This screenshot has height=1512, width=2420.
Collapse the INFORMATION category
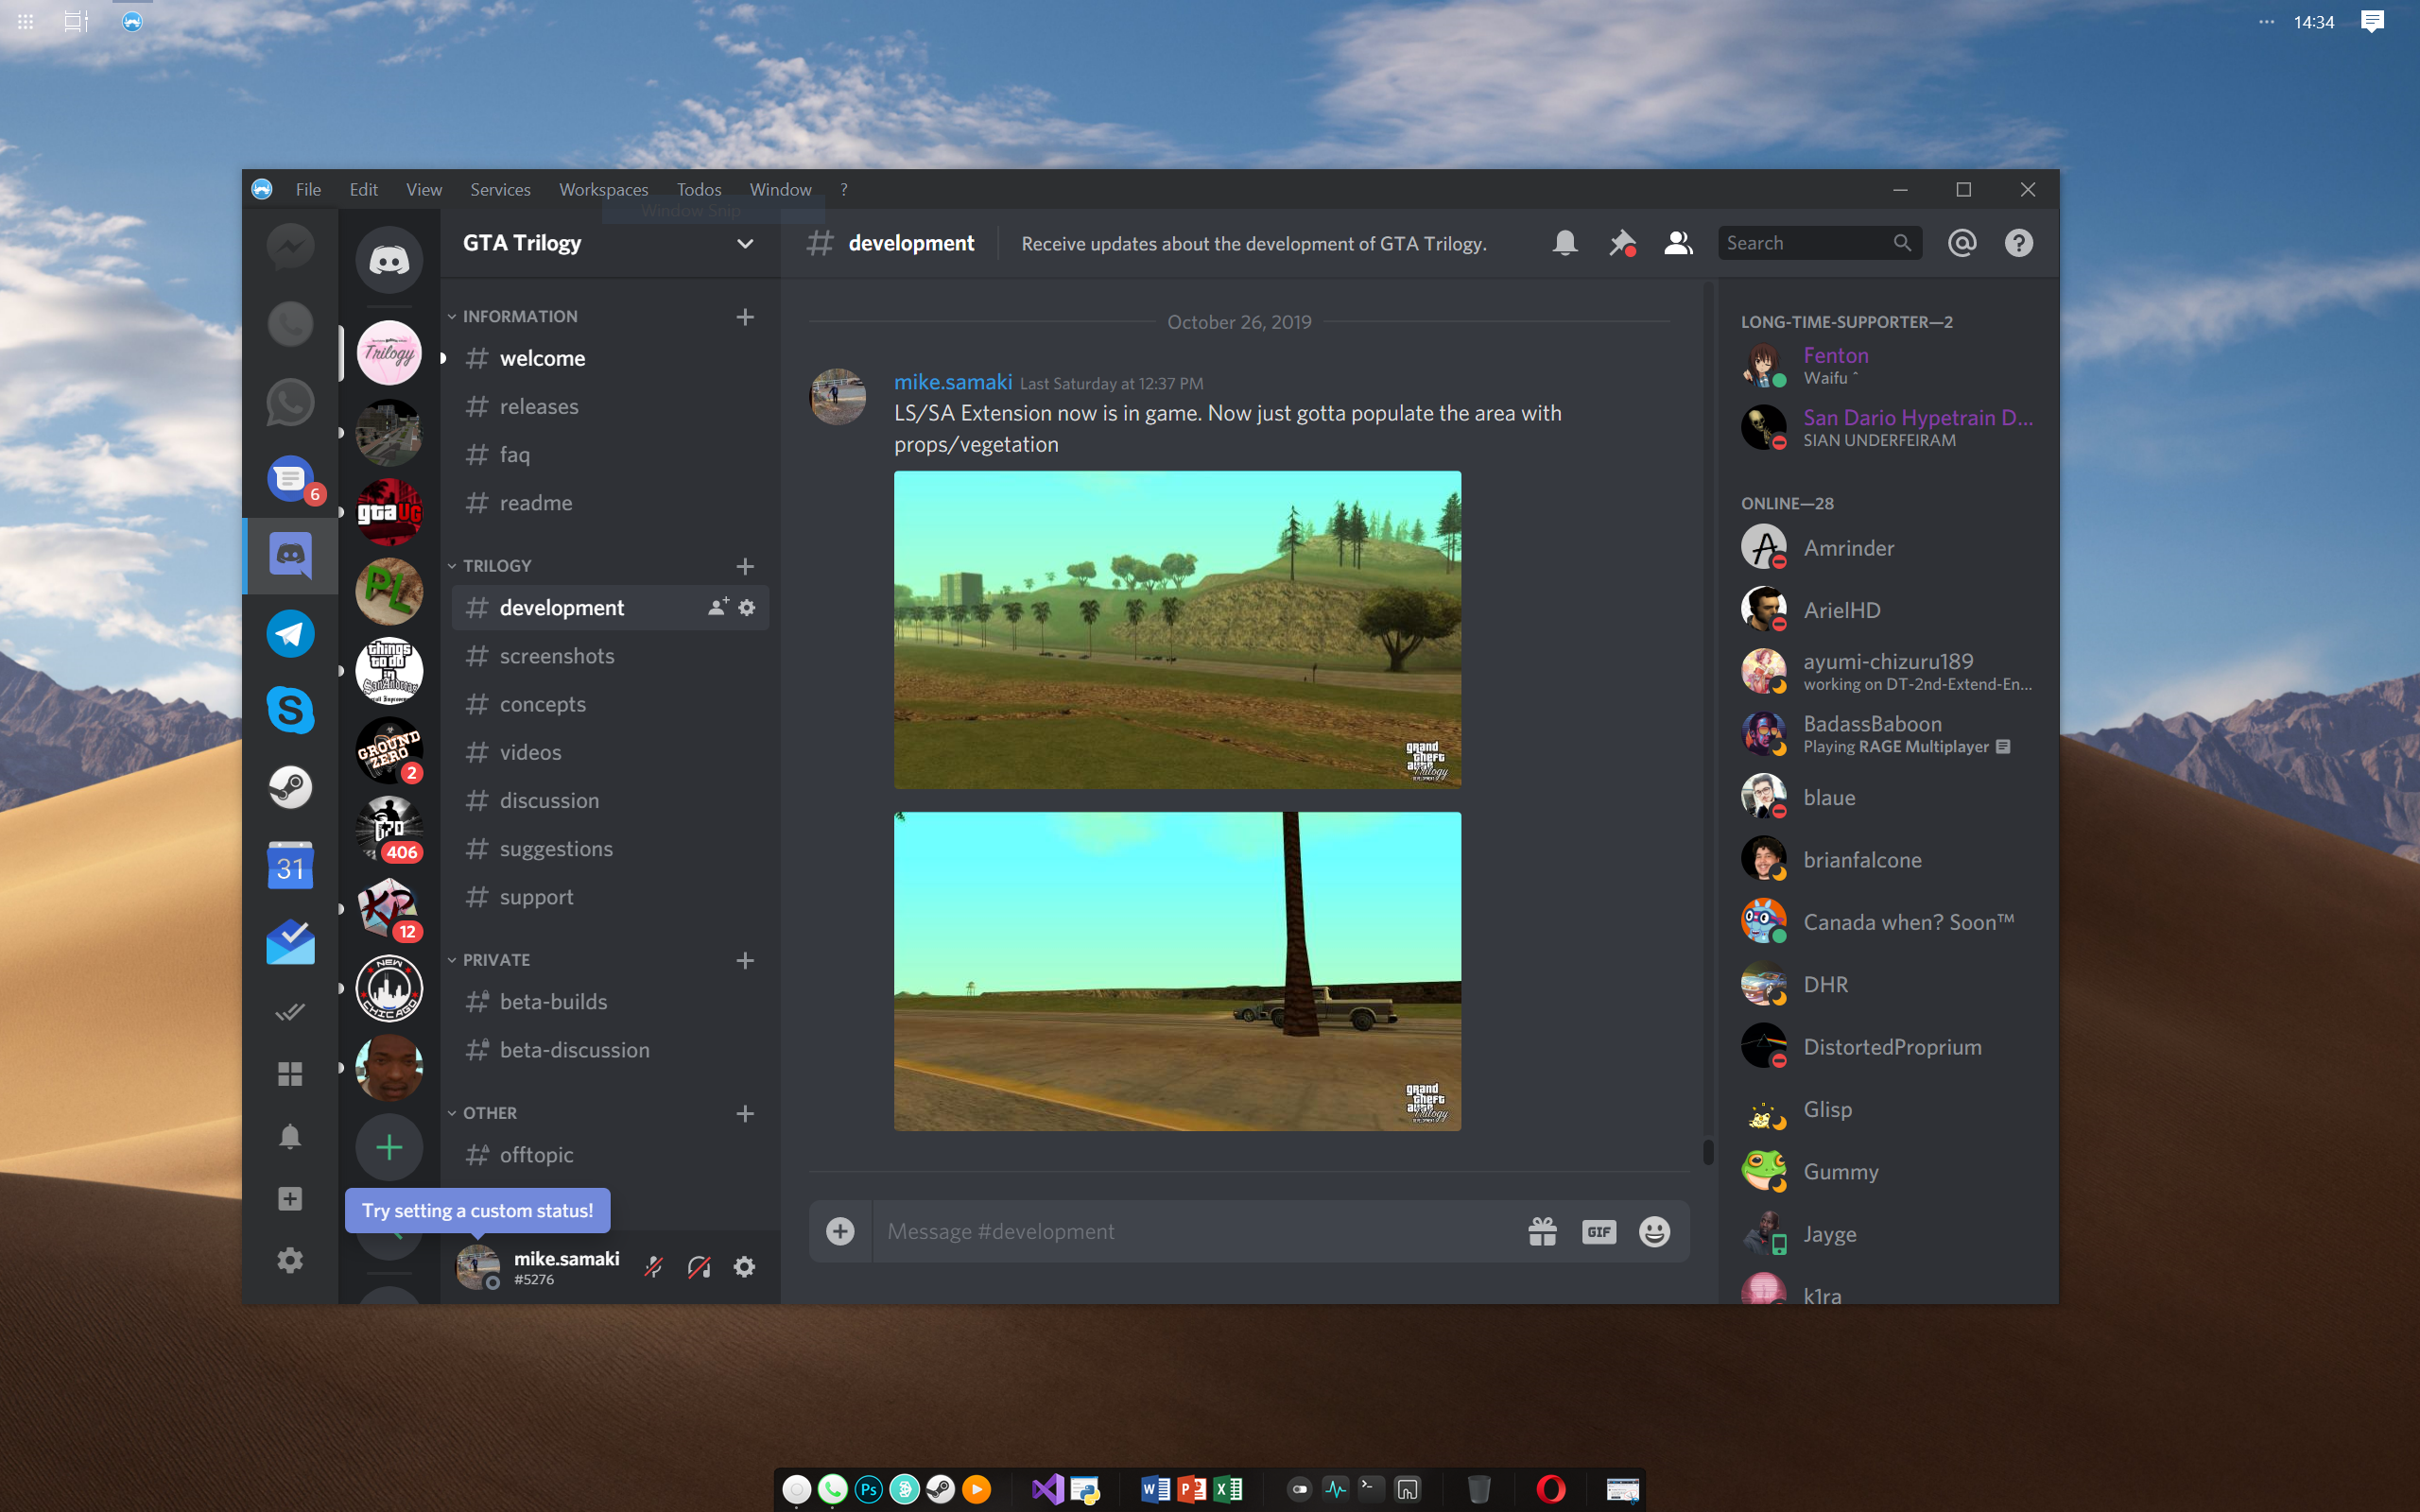[x=519, y=316]
